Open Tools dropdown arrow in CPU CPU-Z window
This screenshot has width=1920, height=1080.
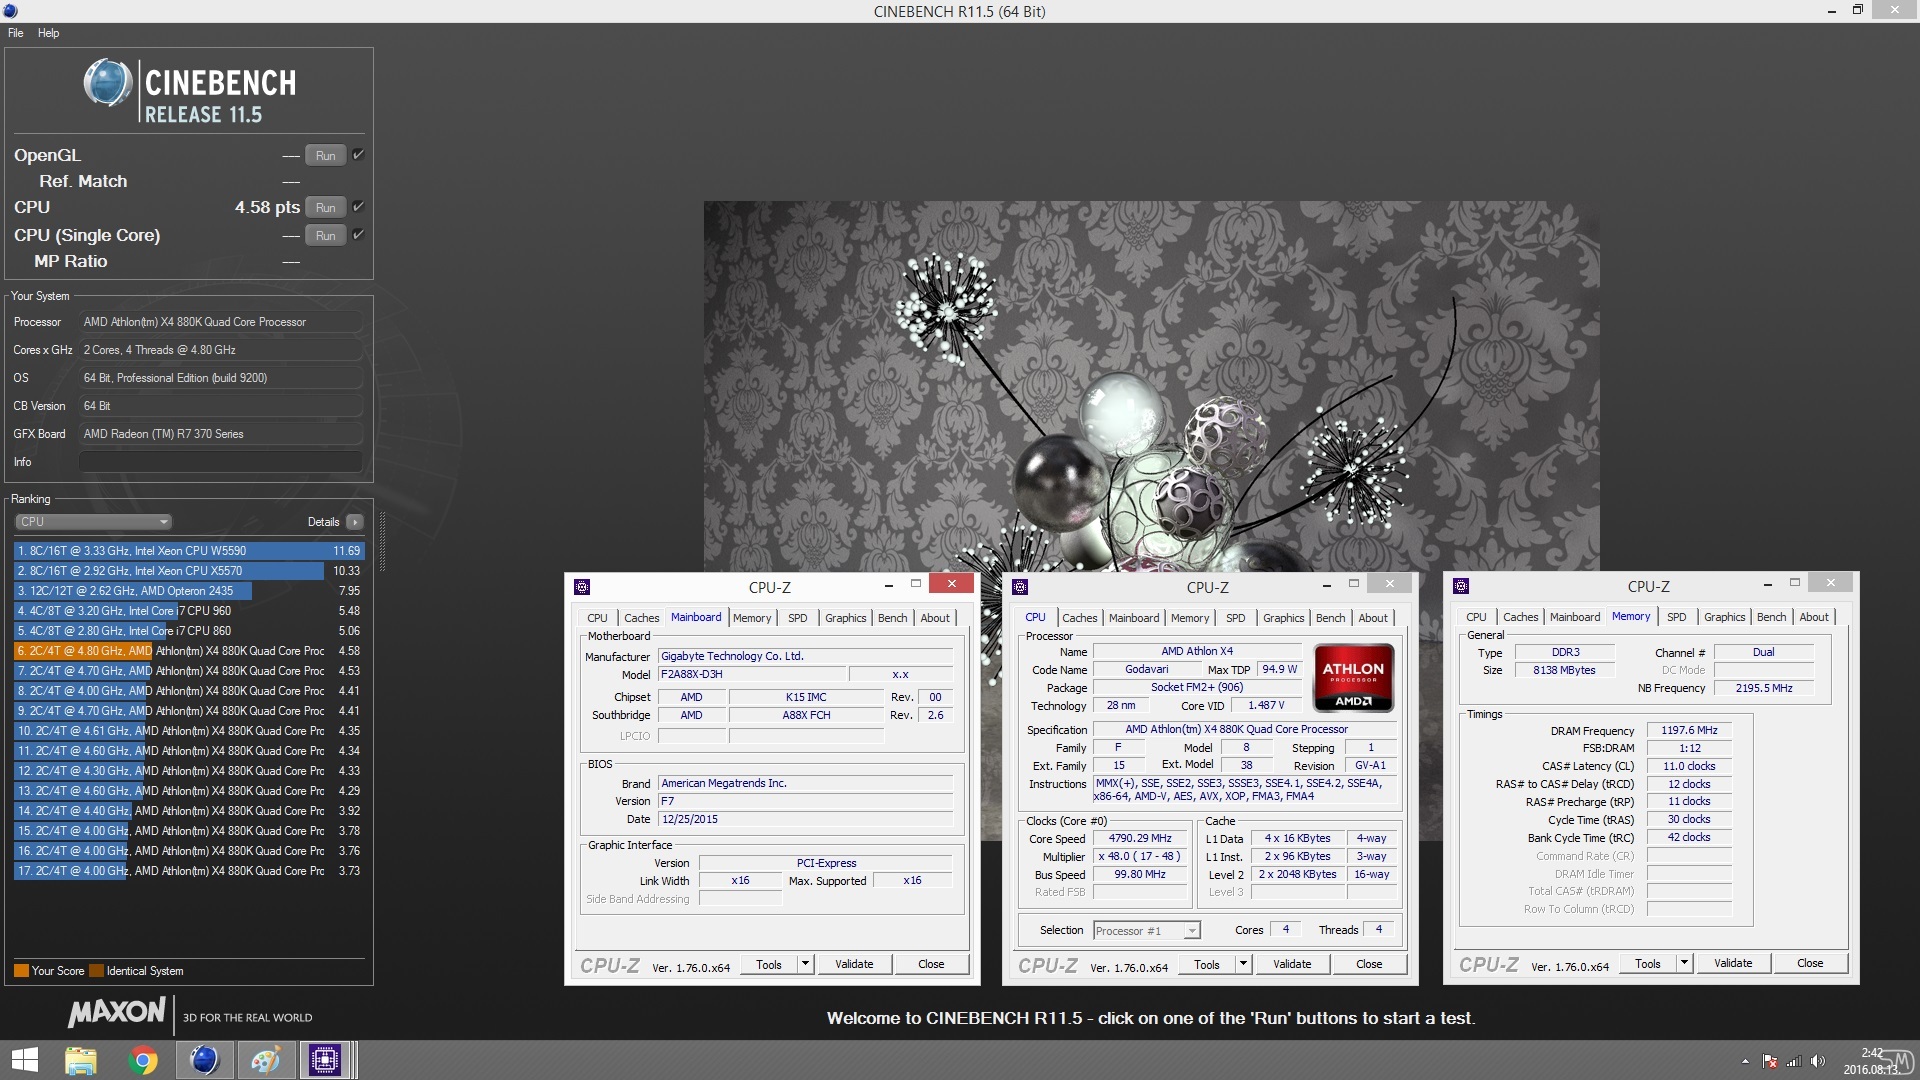[x=1243, y=965]
